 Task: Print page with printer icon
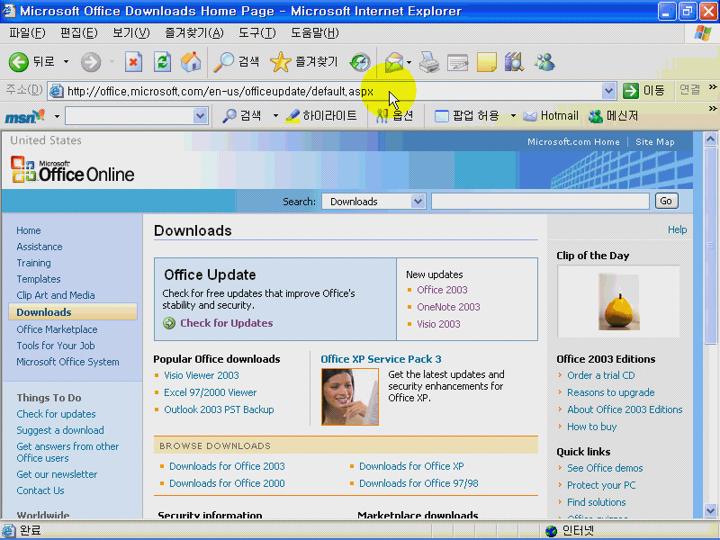click(429, 62)
